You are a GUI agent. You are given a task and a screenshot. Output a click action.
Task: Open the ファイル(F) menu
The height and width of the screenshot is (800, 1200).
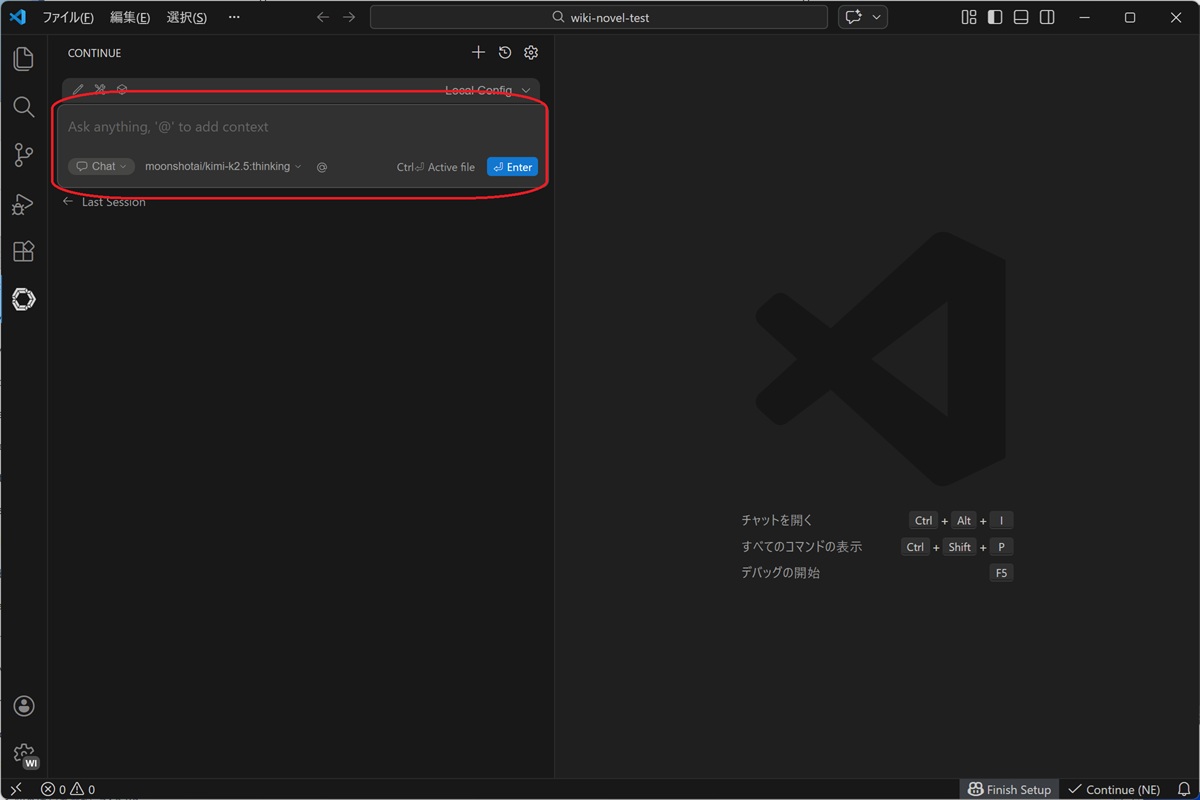[x=68, y=18]
